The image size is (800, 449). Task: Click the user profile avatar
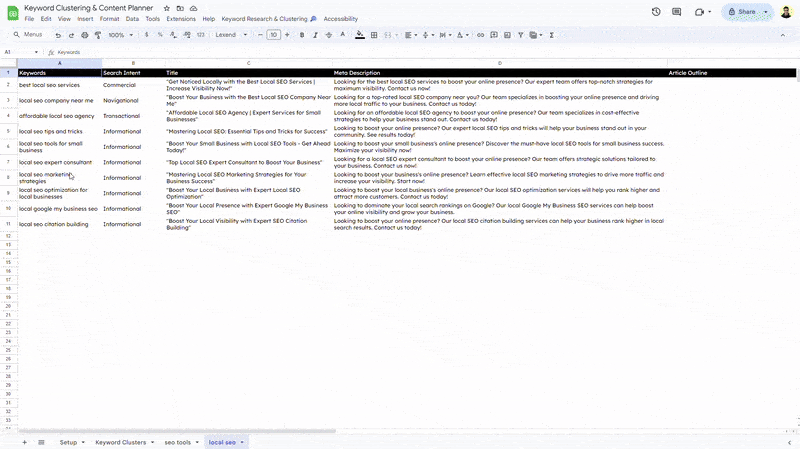pyautogui.click(x=786, y=12)
